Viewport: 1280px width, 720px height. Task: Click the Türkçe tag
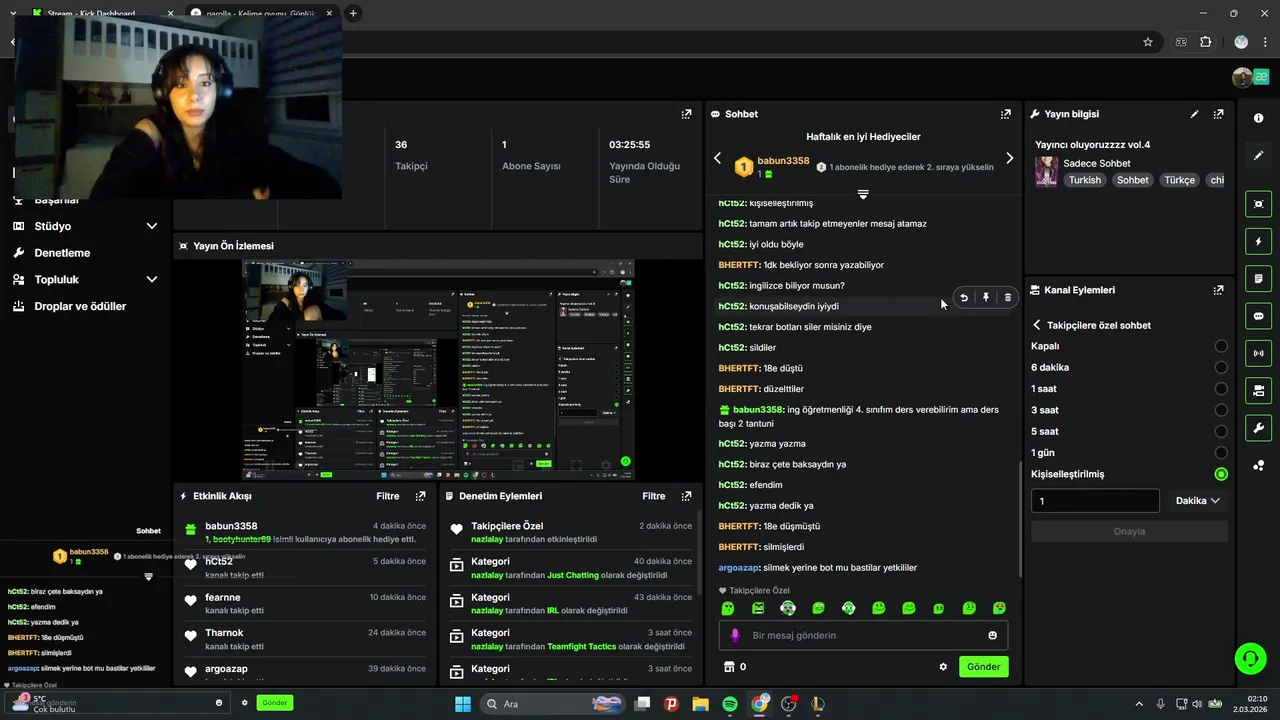1180,180
